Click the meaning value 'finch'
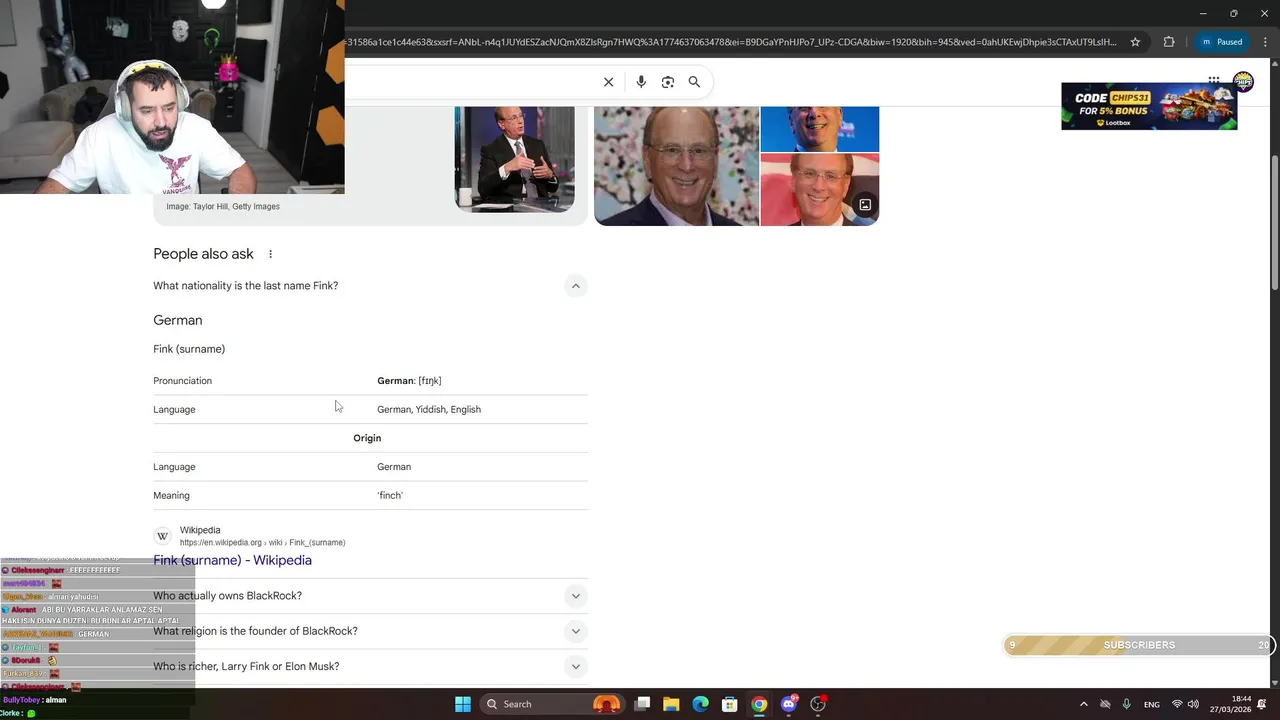This screenshot has width=1280, height=720. [x=390, y=496]
